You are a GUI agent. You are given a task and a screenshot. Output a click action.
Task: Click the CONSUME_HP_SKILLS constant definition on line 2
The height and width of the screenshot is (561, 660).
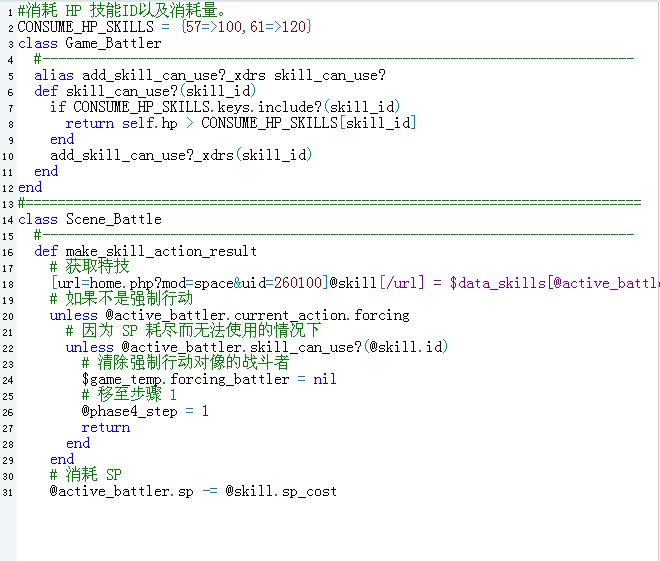click(165, 27)
